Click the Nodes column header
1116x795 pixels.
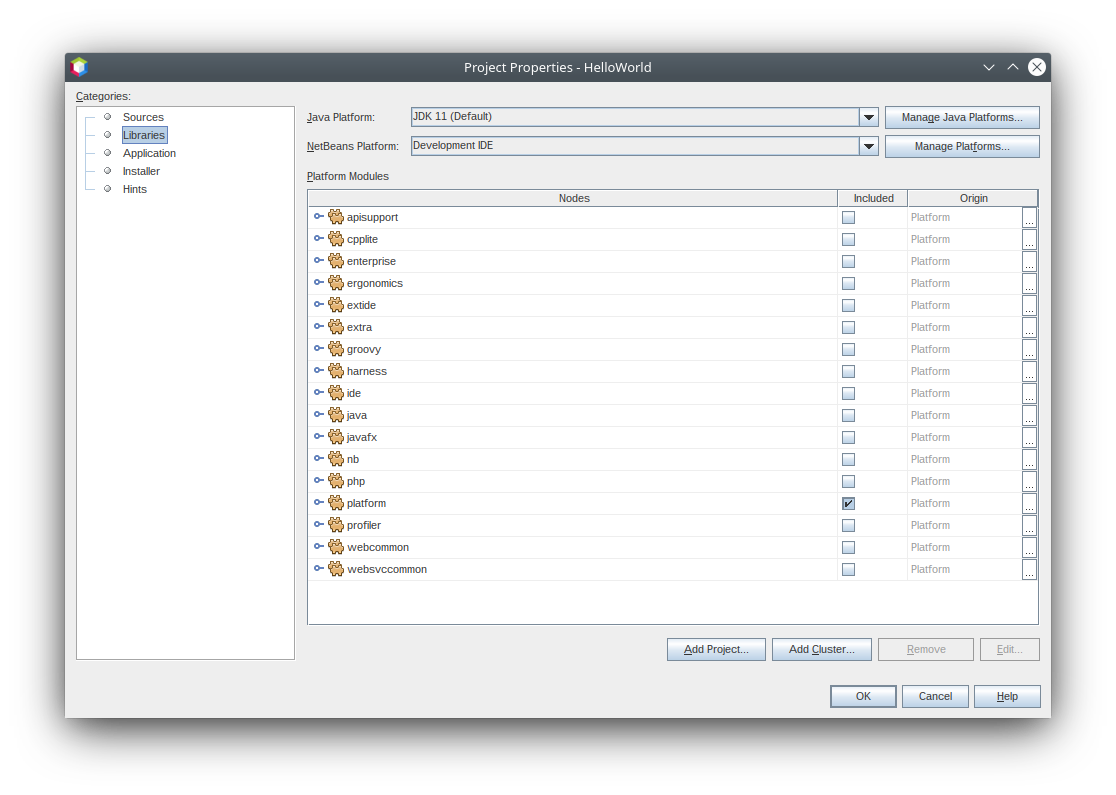573,198
